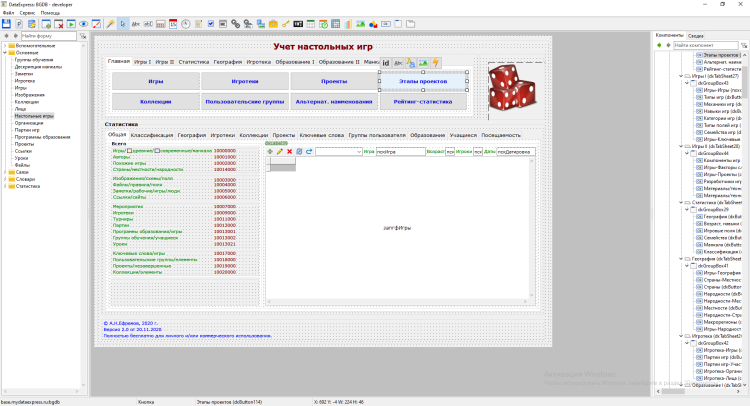Image resolution: width=750 pixels, height=406 pixels.
Task: Click the 'Найти форму' search field
Action: click(48, 36)
